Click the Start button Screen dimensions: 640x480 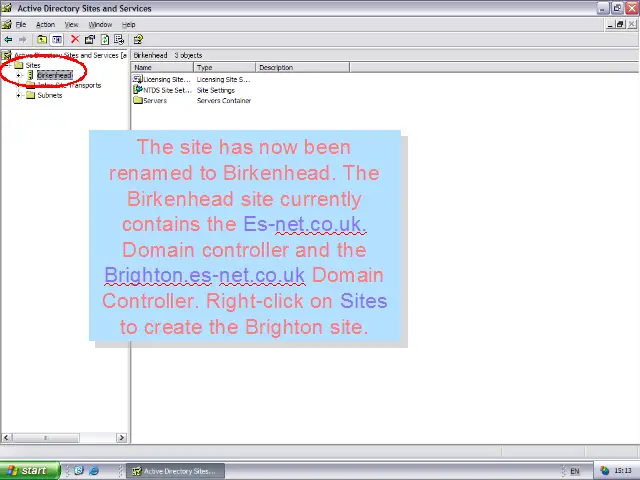[30, 471]
